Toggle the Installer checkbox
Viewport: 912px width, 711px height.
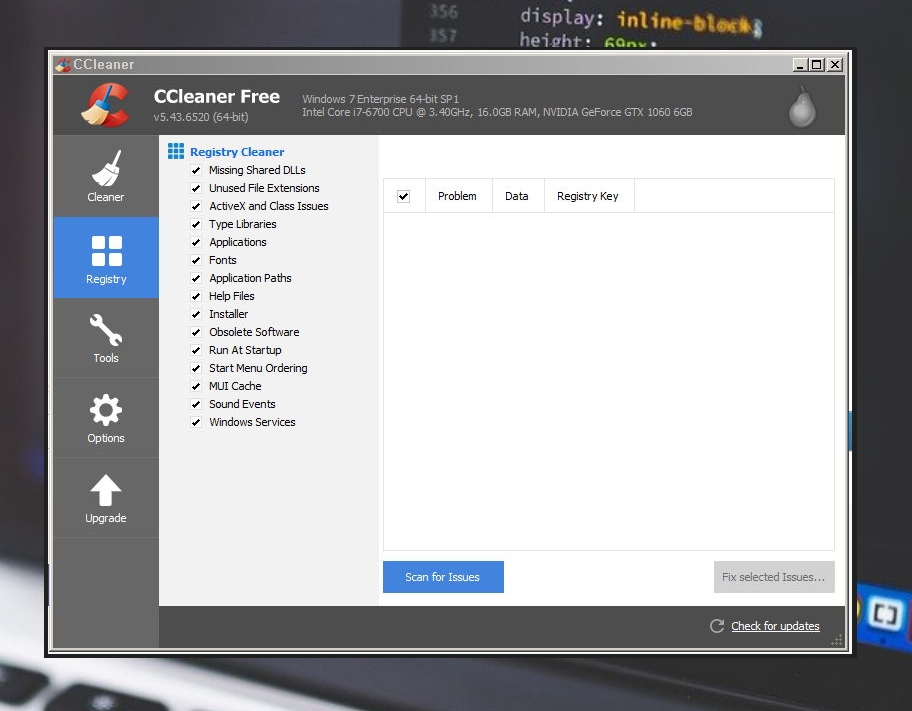point(196,314)
